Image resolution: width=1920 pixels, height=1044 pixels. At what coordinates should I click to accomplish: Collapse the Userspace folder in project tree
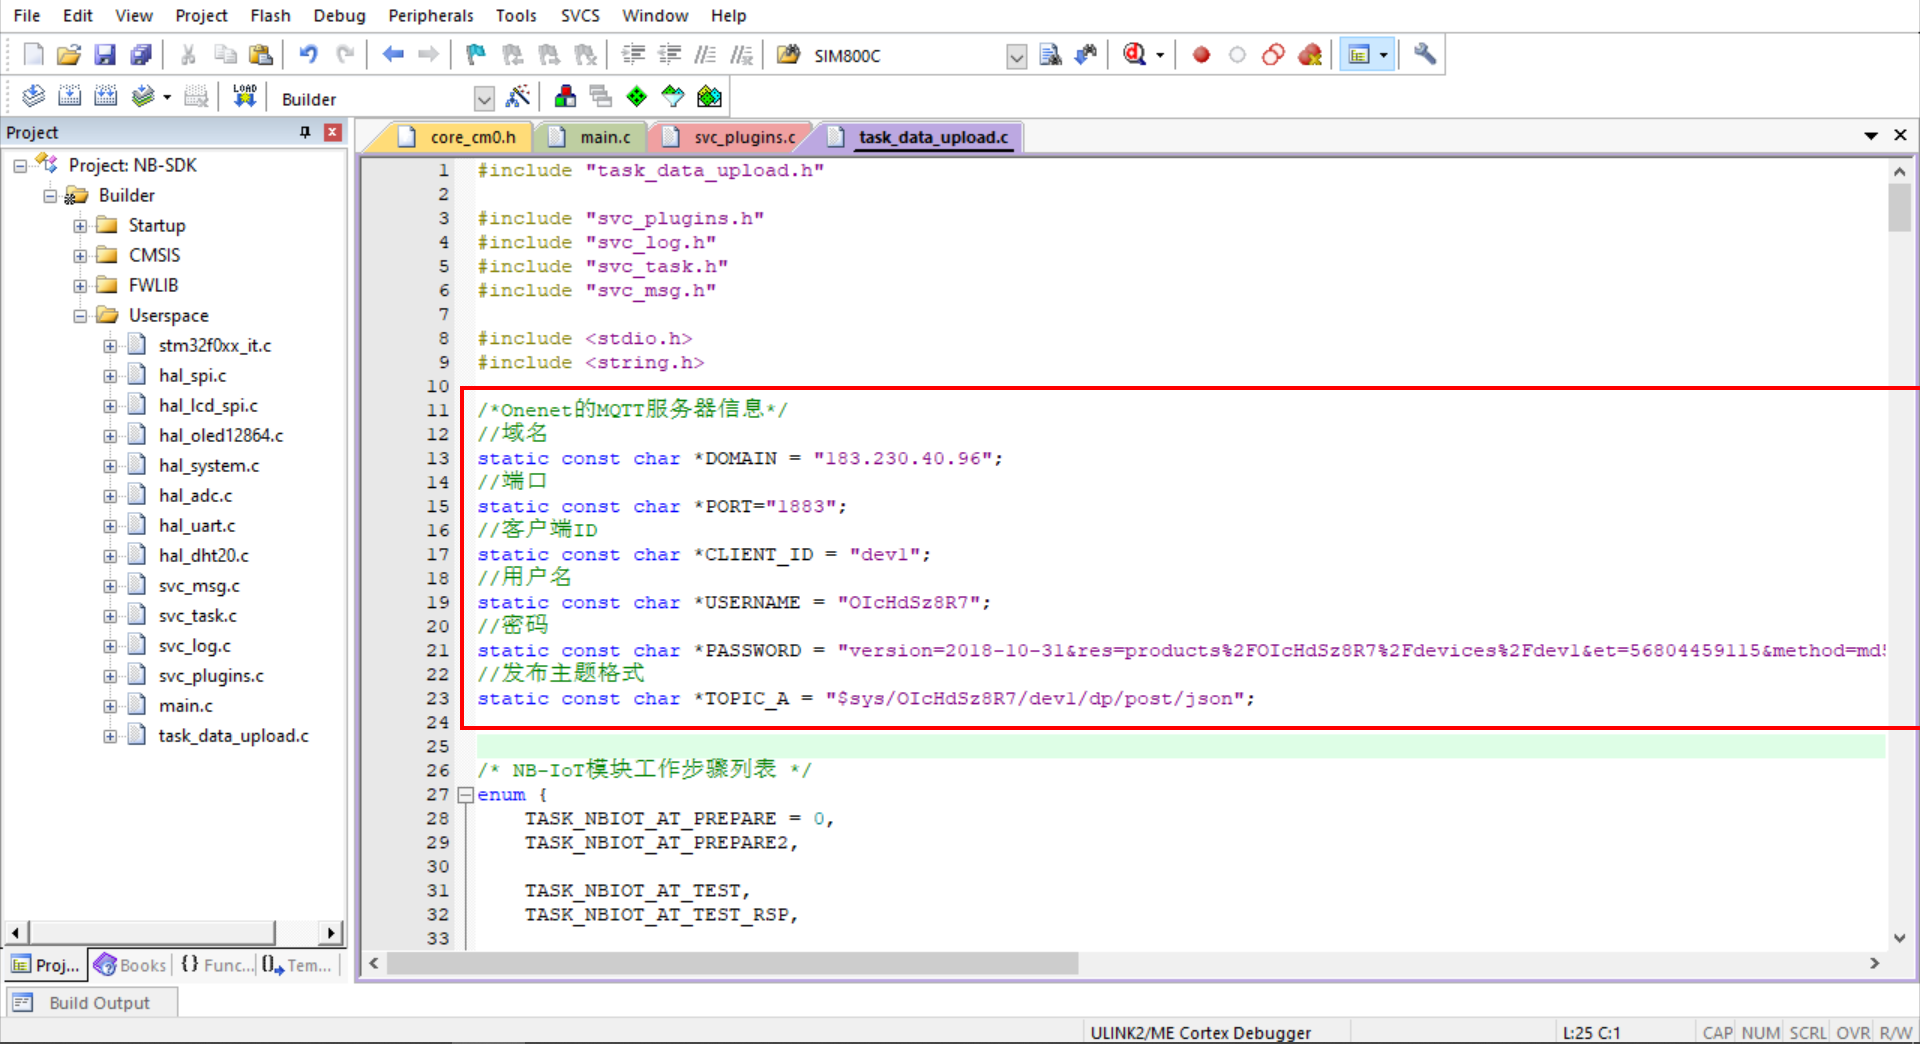(x=80, y=316)
